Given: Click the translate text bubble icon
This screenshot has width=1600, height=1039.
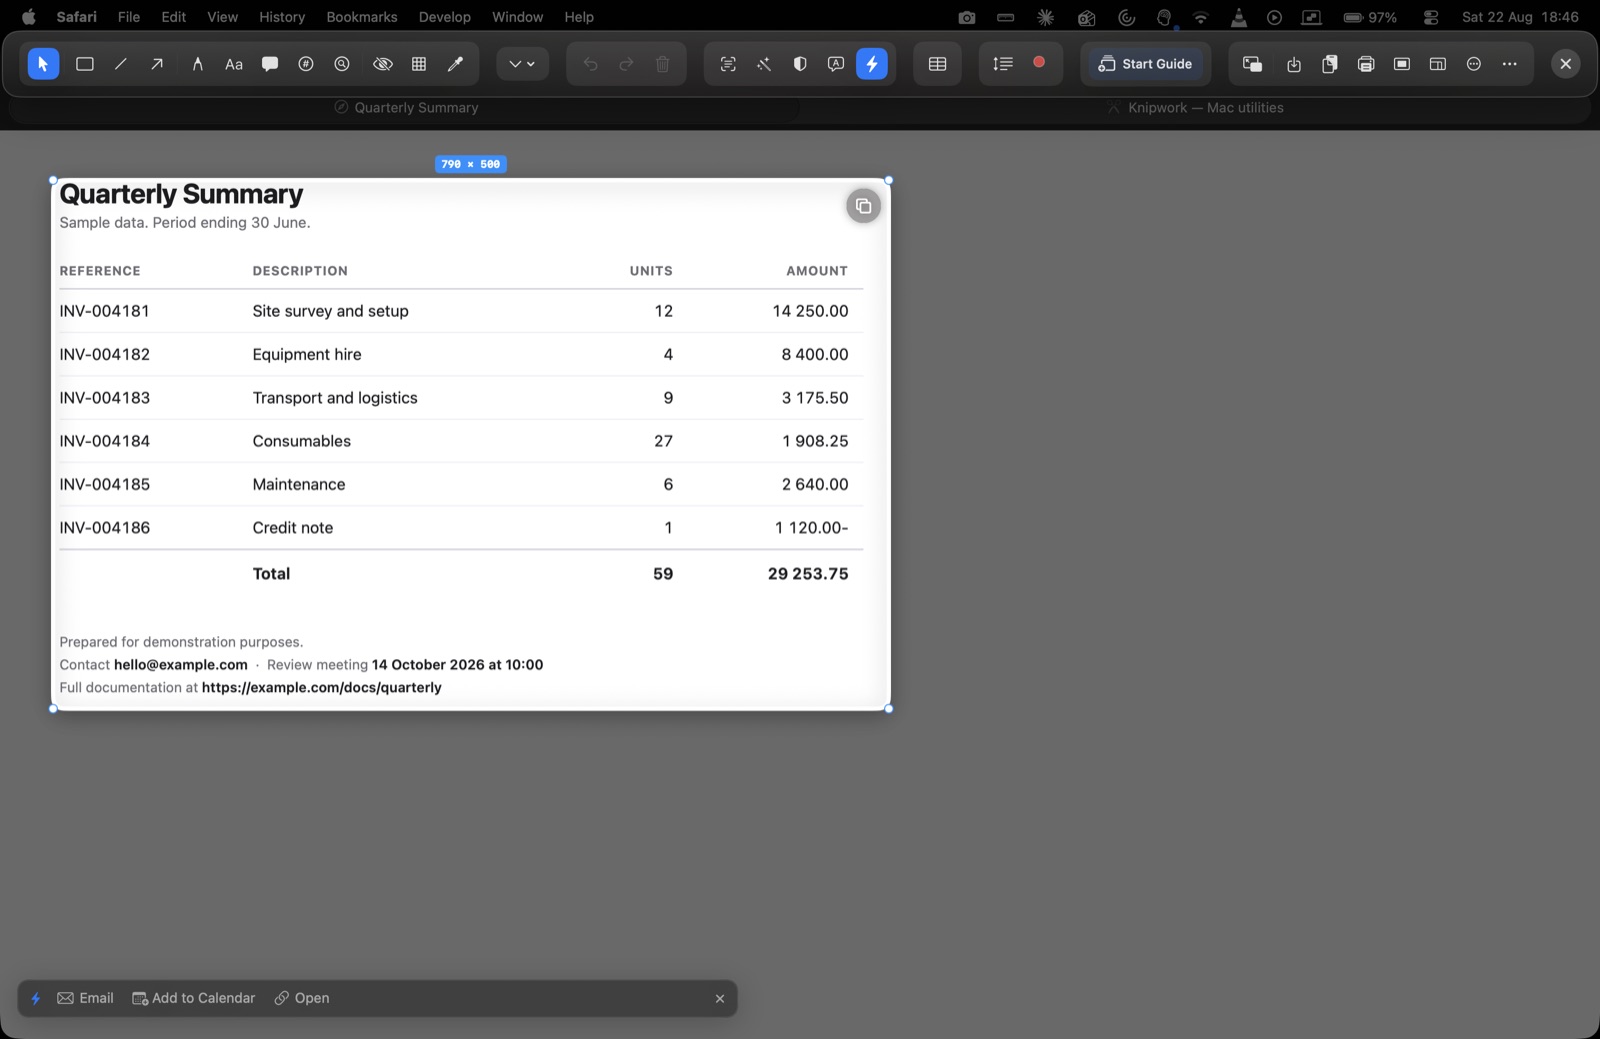Looking at the screenshot, I should point(836,64).
